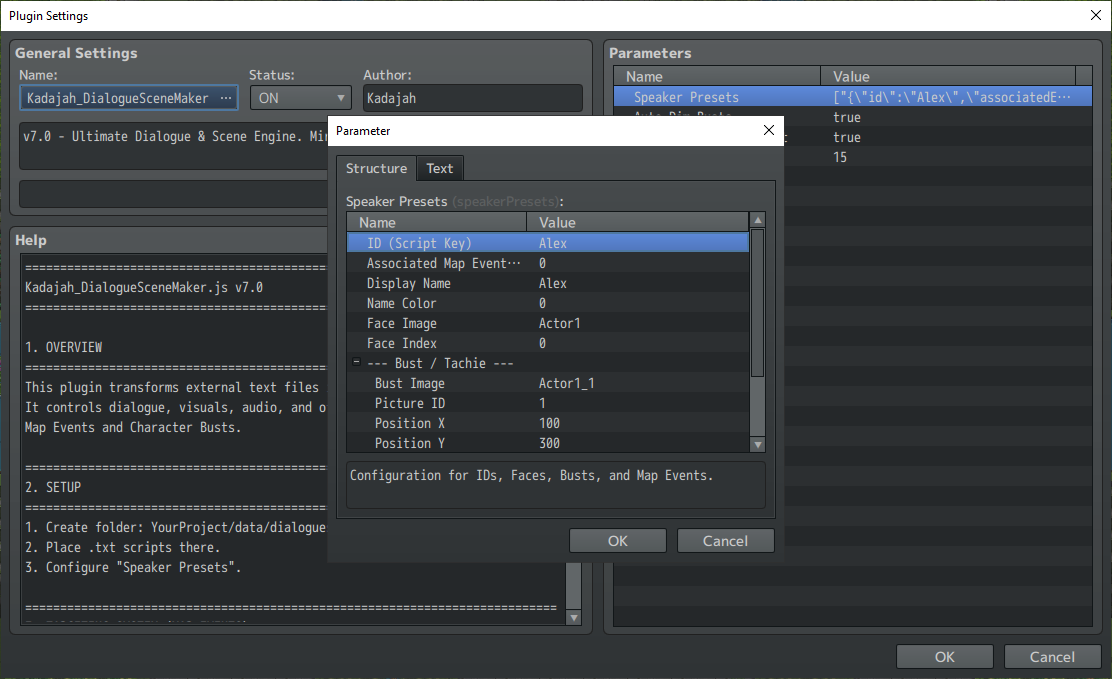
Task: Click the structure list scrollbar thumb
Action: (x=757, y=303)
